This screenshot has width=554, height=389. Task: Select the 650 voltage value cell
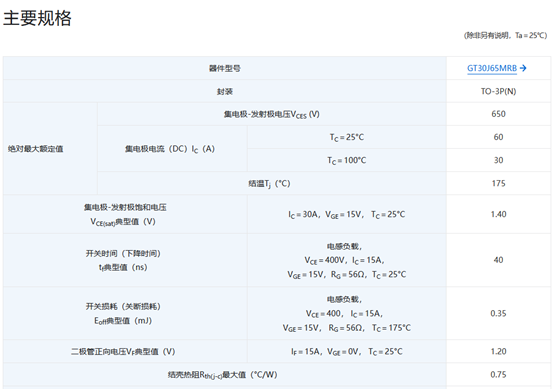(498, 114)
